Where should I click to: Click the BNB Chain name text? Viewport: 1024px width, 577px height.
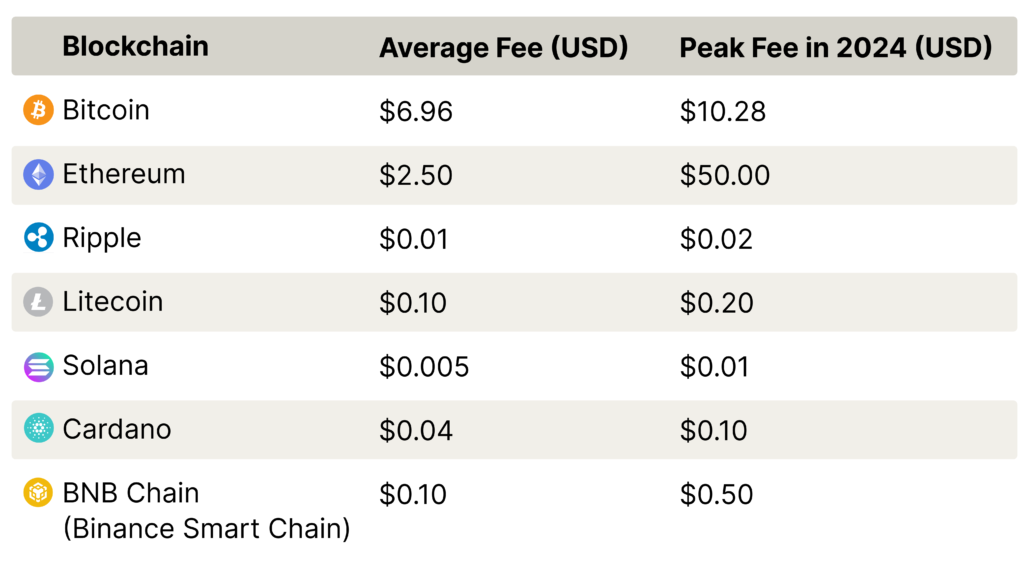click(131, 493)
